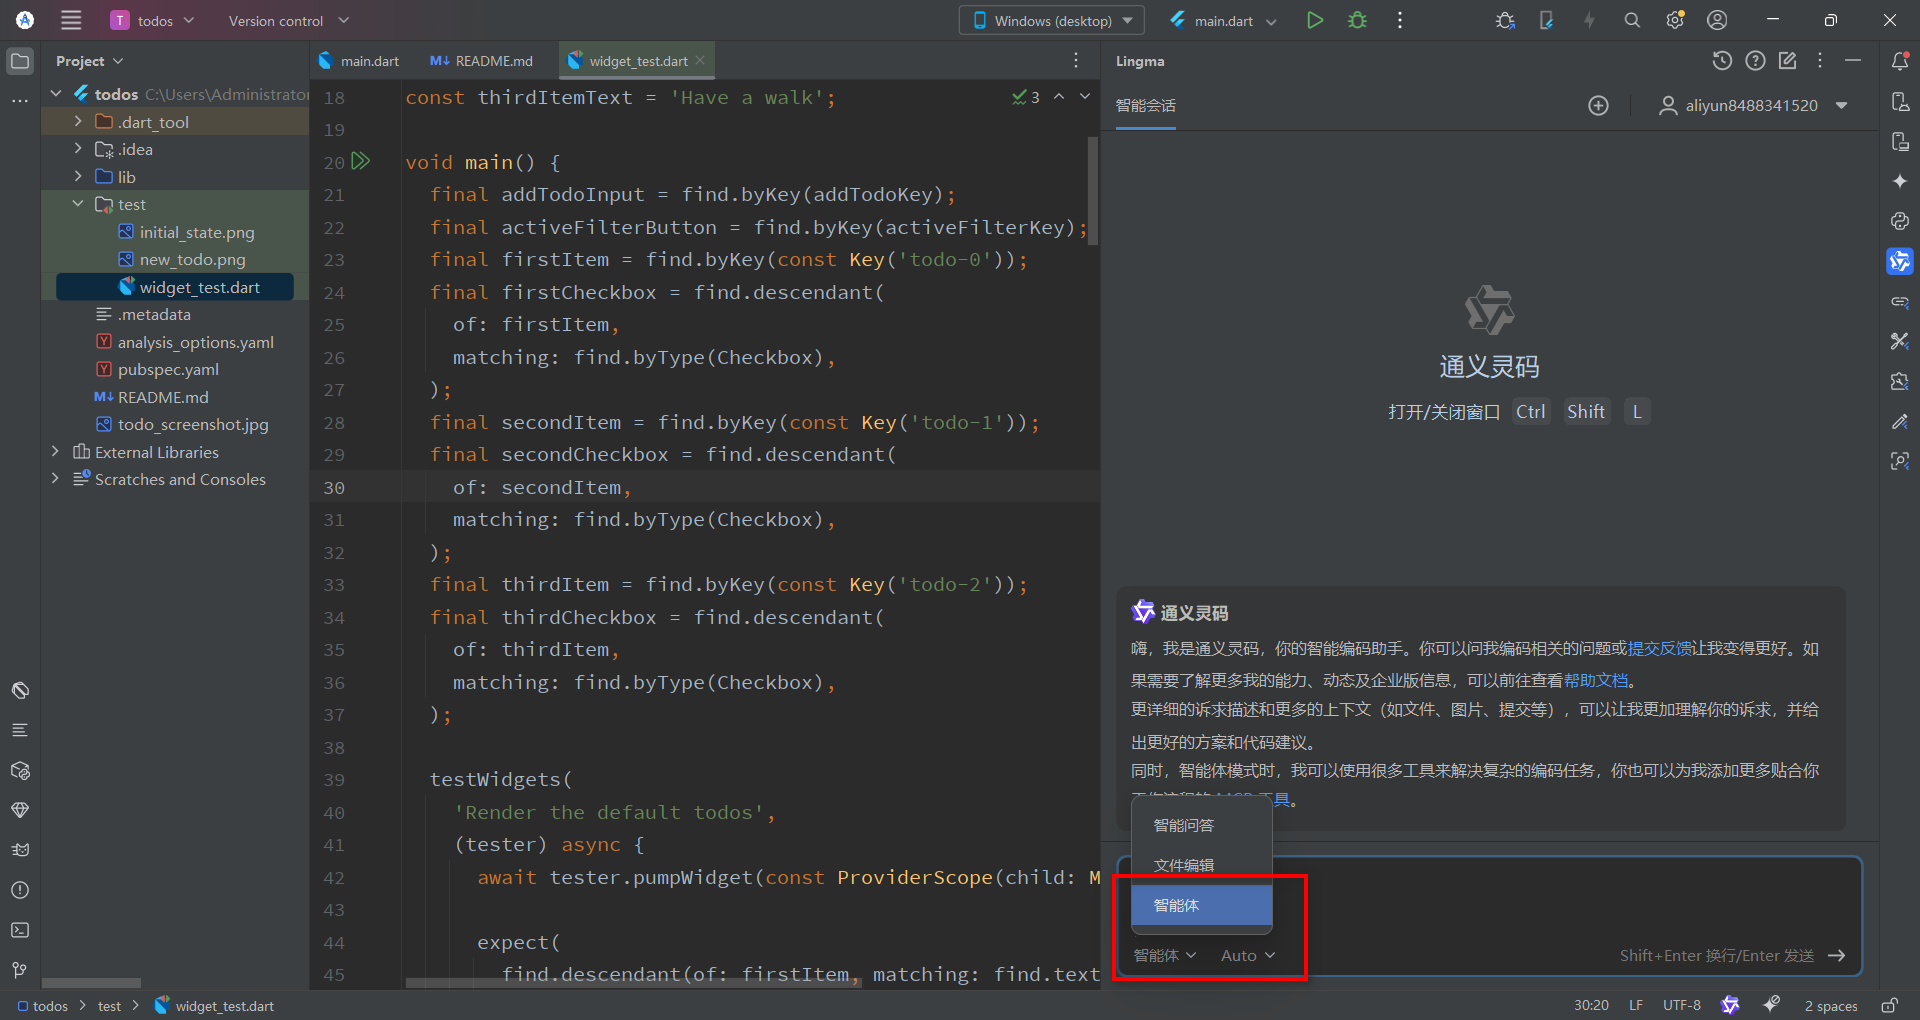Expand External Libraries node
This screenshot has width=1920, height=1020.
(x=56, y=452)
